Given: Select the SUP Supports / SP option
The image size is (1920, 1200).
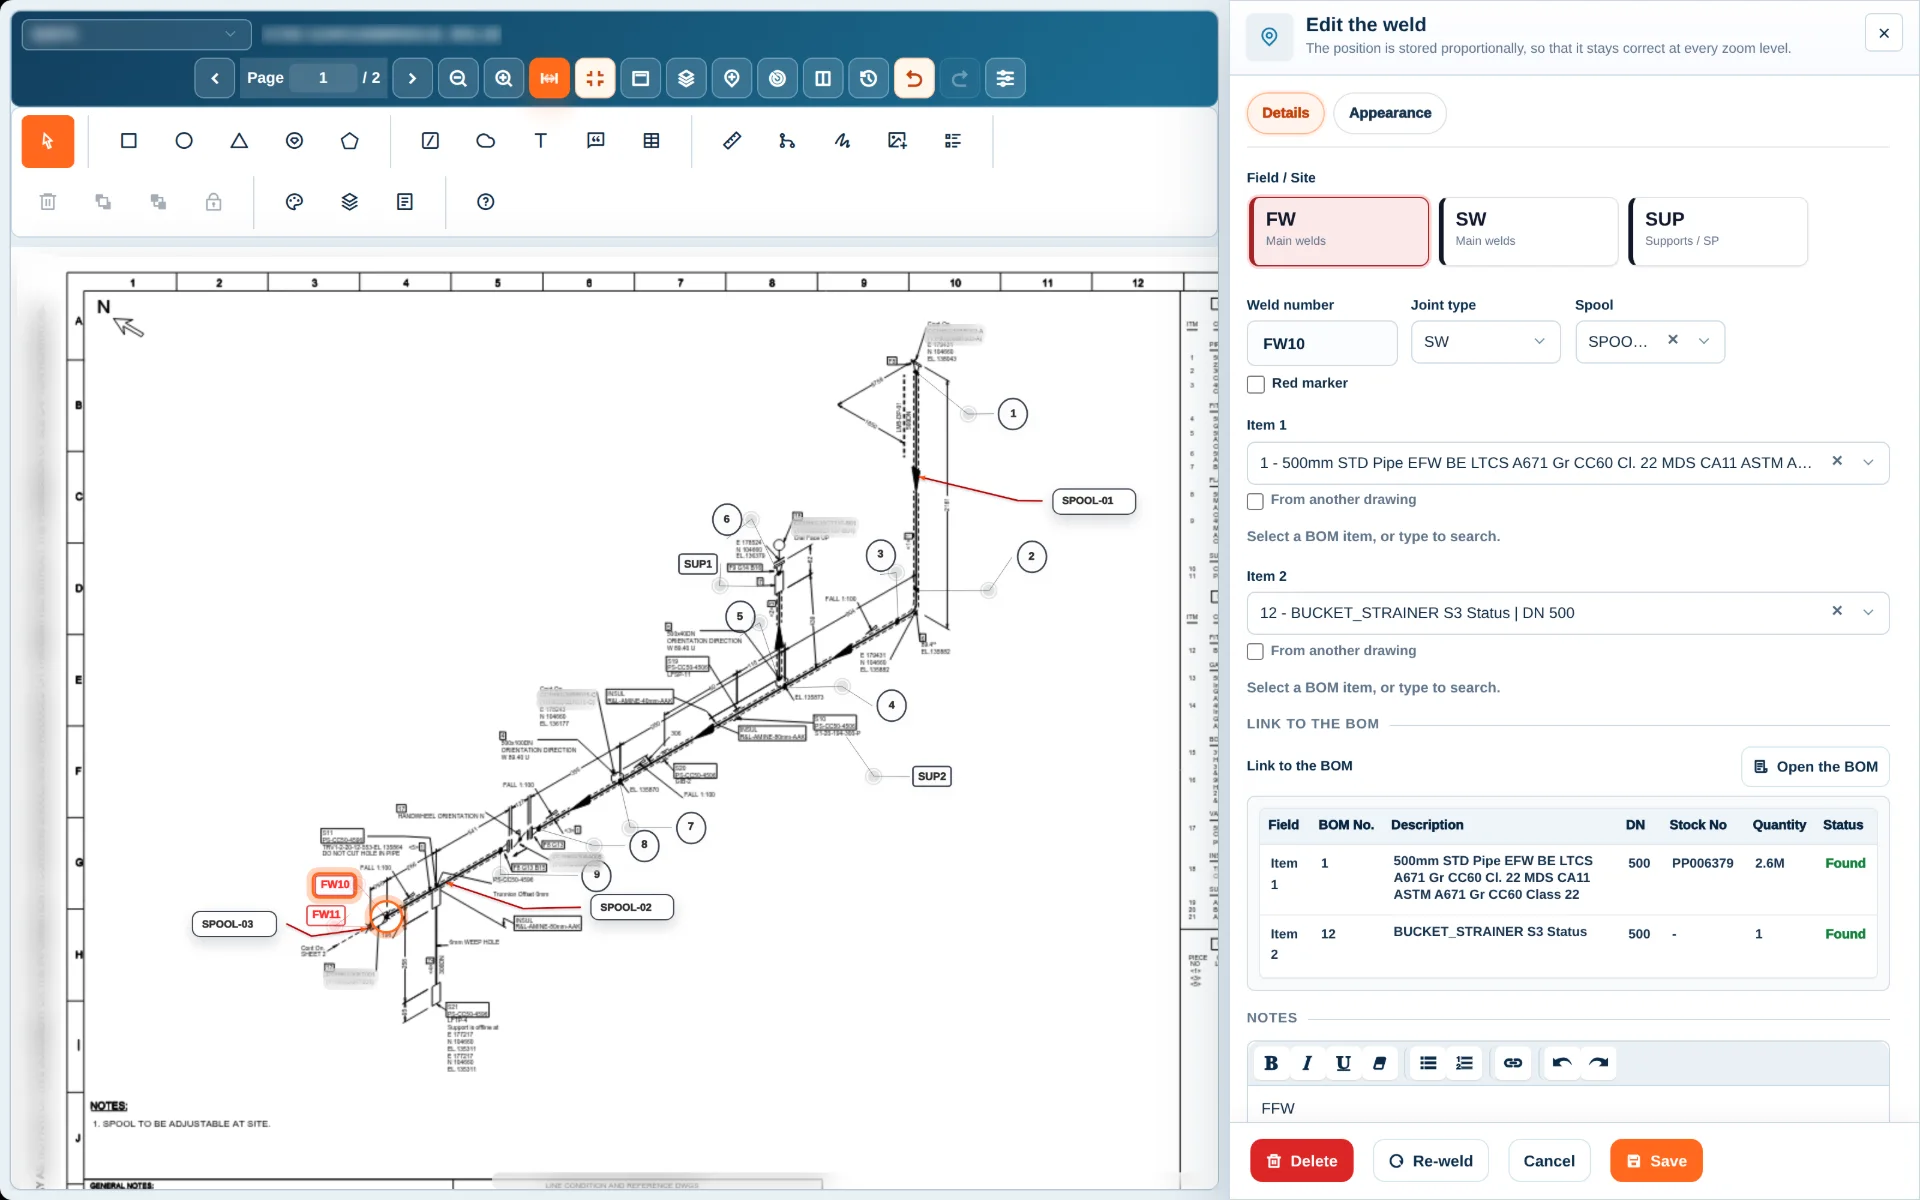Looking at the screenshot, I should tap(1718, 231).
